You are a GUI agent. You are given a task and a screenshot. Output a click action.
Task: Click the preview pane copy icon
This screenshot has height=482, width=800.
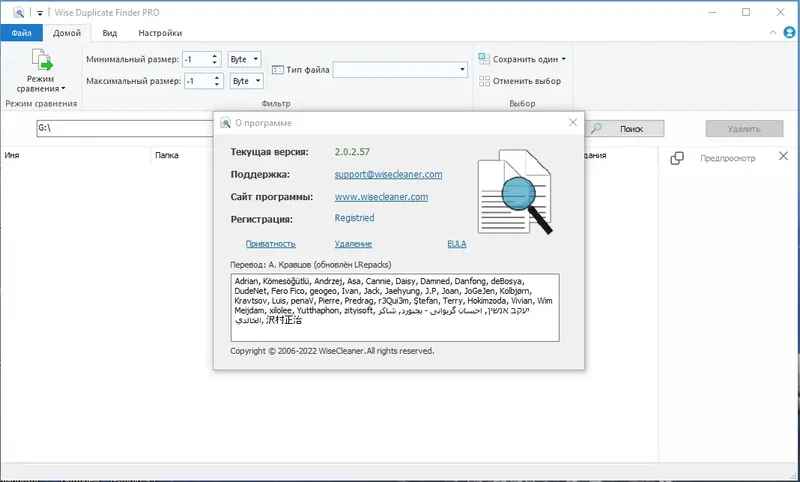677,158
